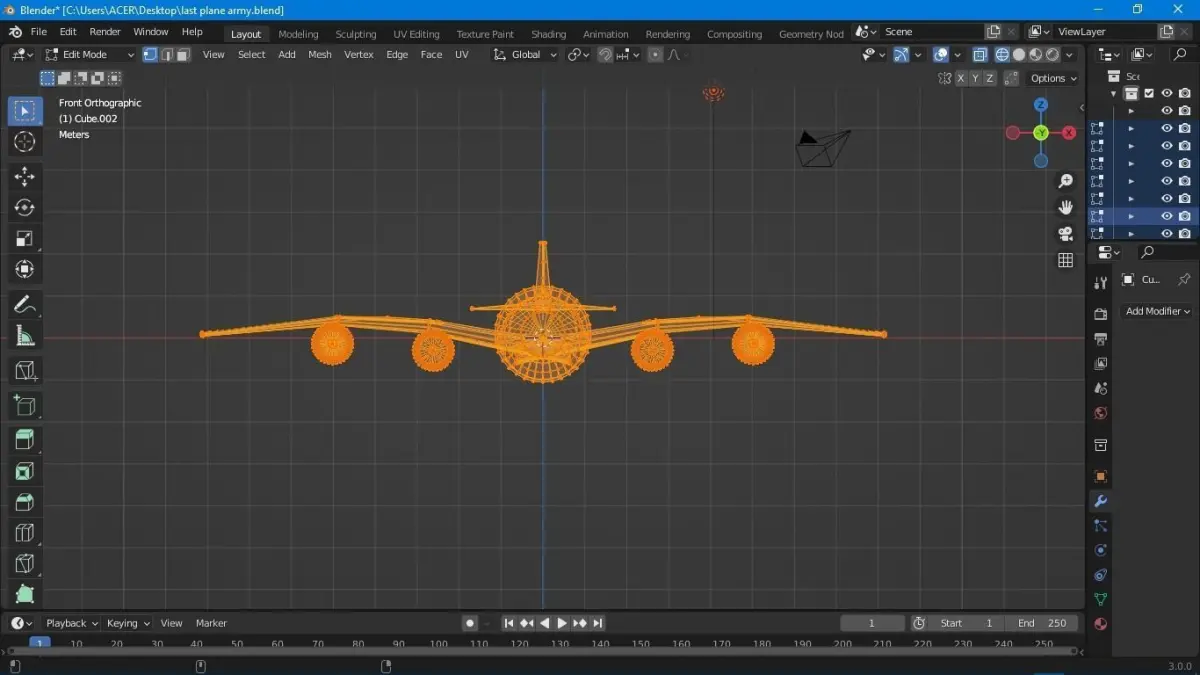
Task: Open the Vertex menu
Action: [359, 54]
